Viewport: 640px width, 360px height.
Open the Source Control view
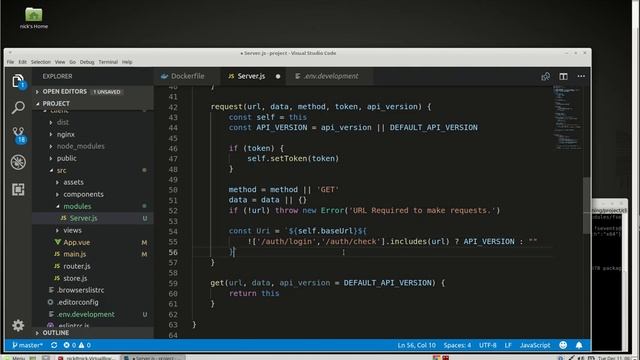tap(18, 135)
